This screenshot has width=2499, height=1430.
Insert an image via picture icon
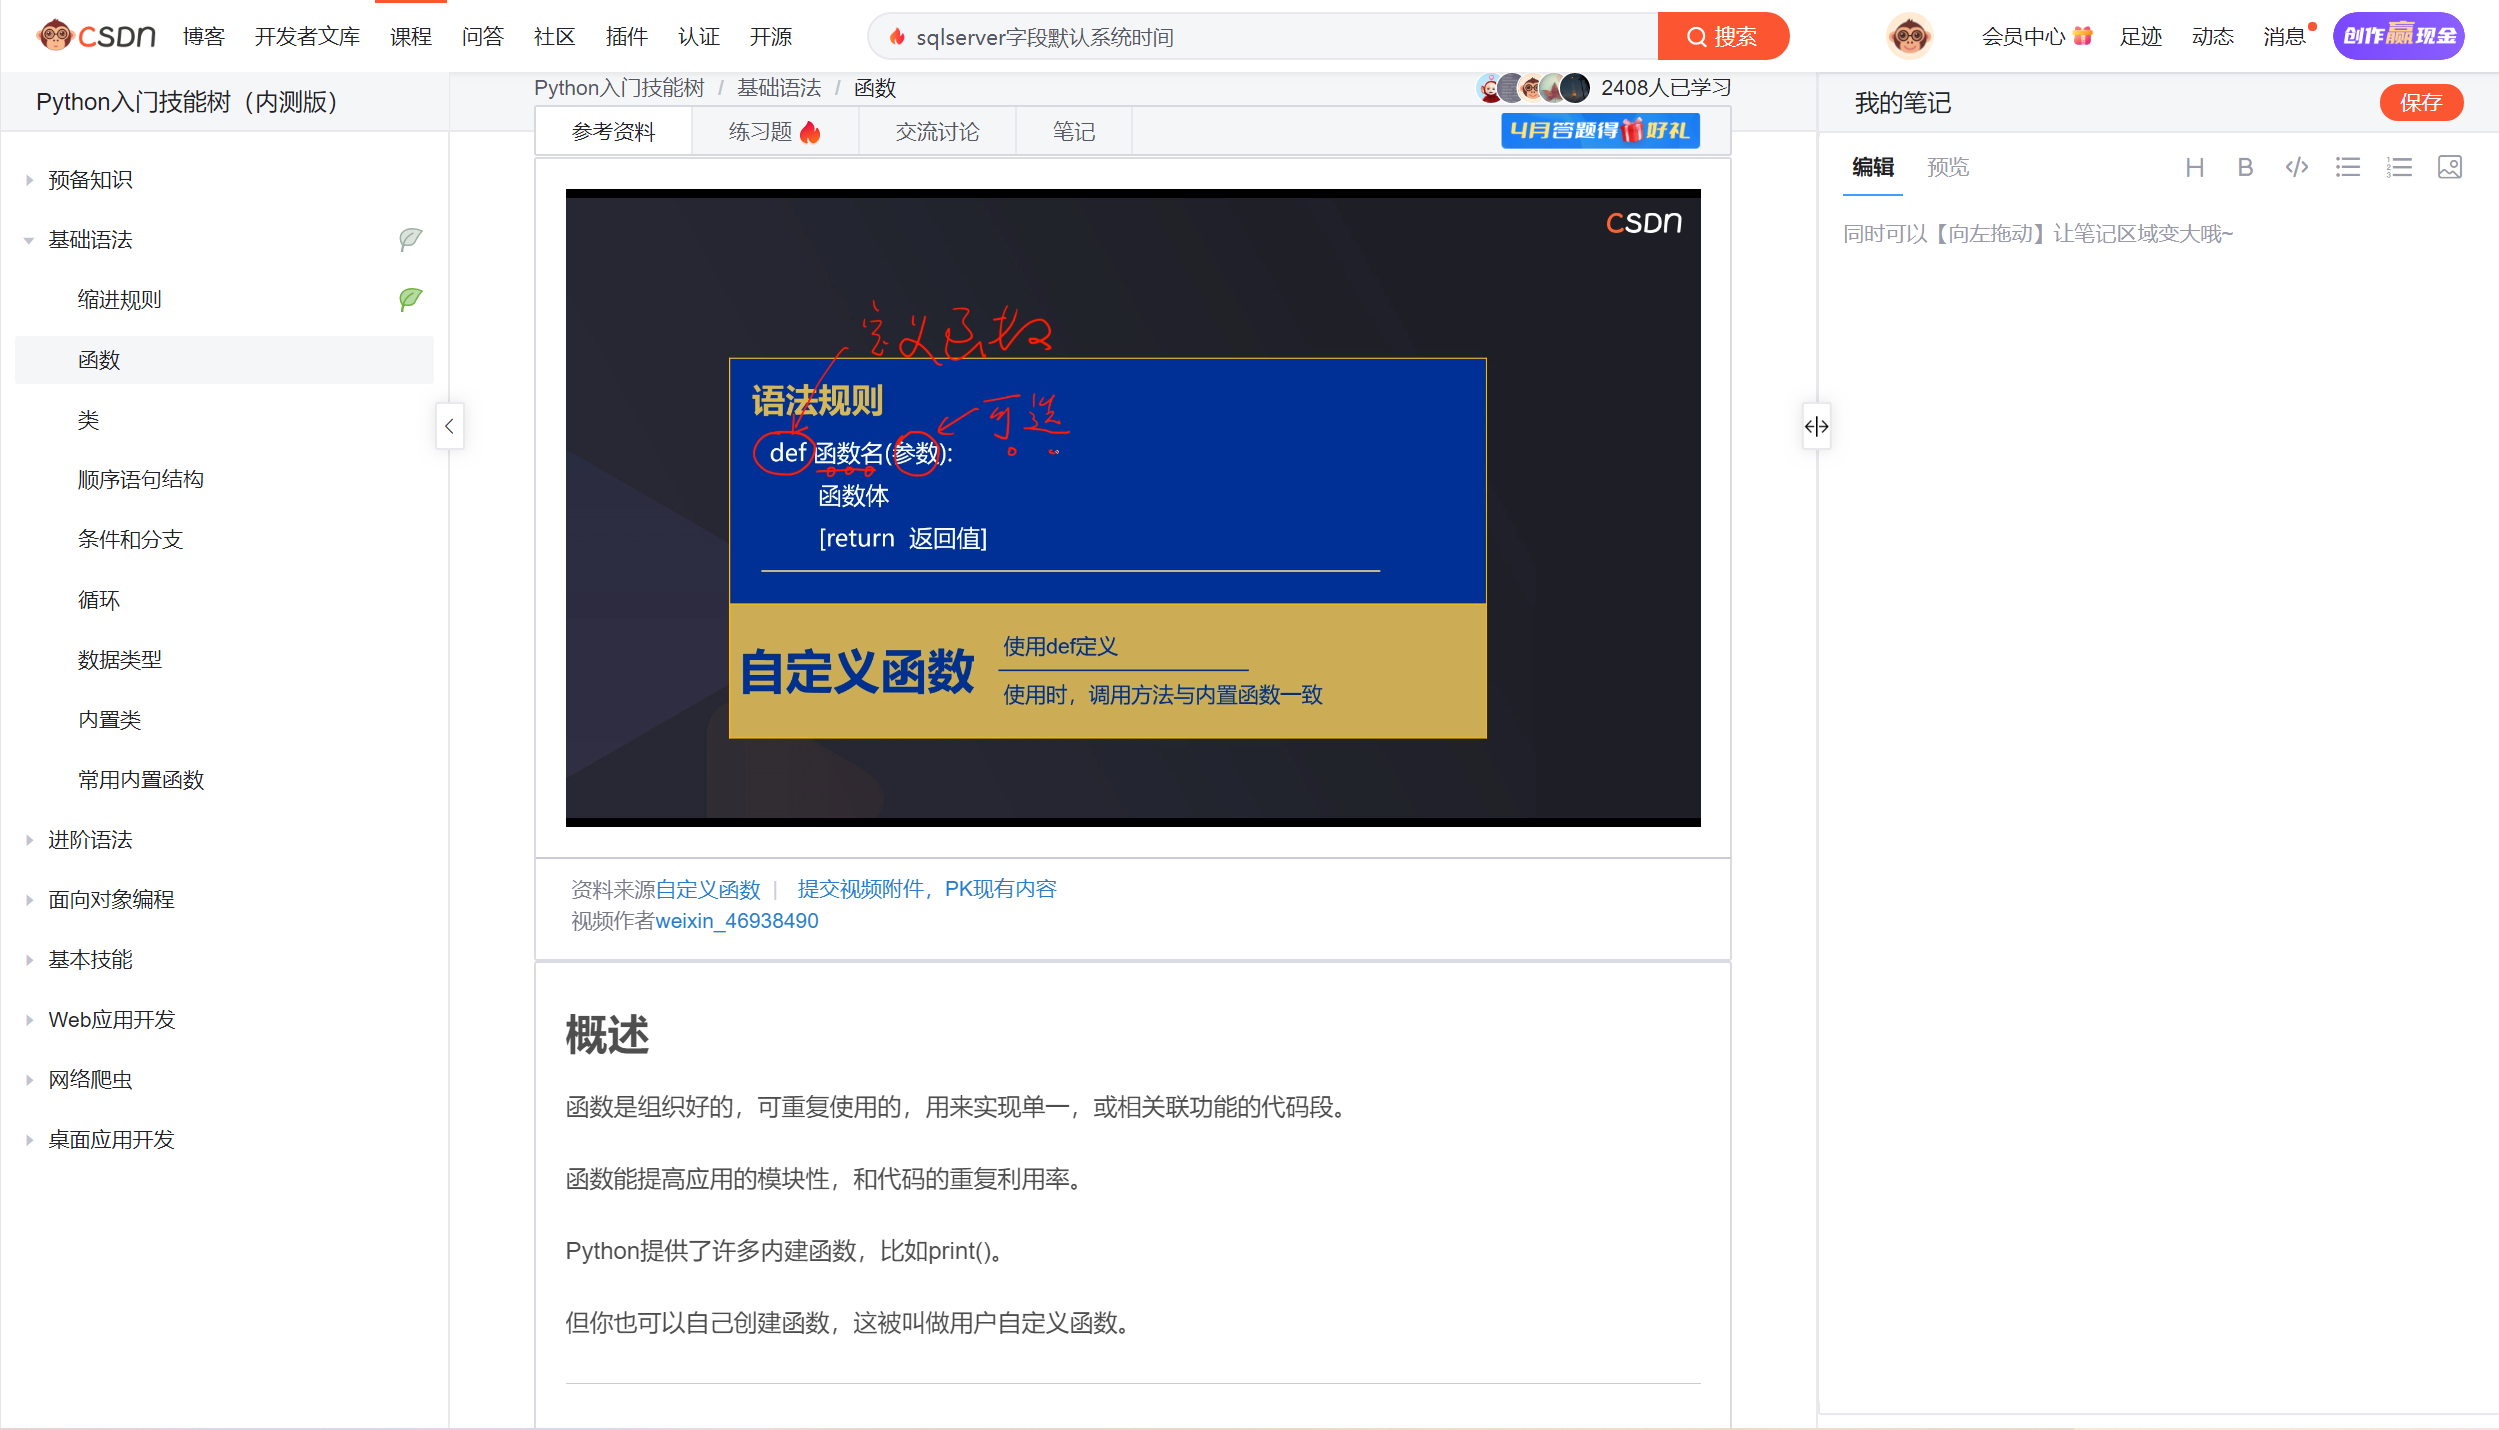click(2449, 167)
